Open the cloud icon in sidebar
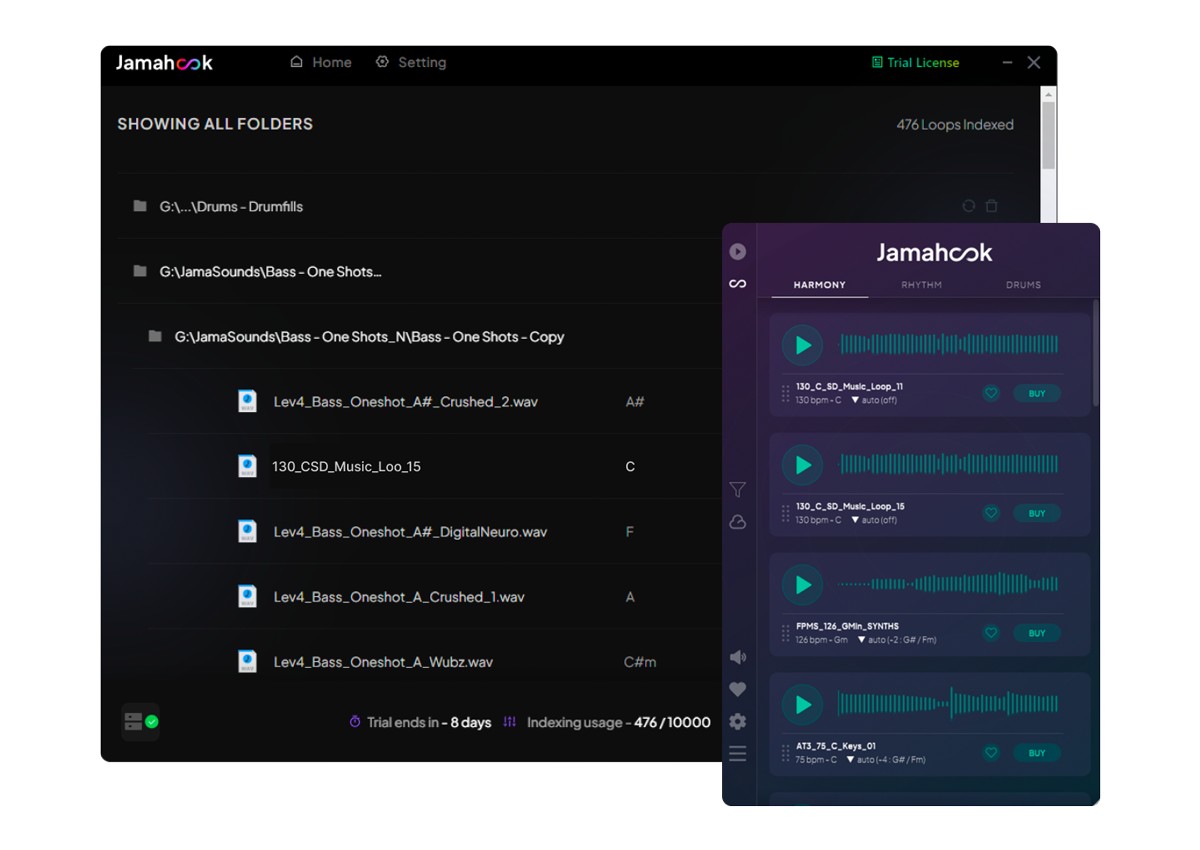The image size is (1200, 850). pos(738,522)
